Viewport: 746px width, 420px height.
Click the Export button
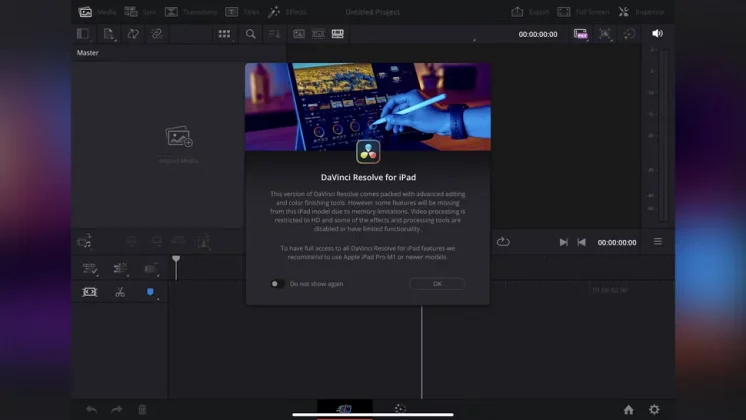pos(528,12)
